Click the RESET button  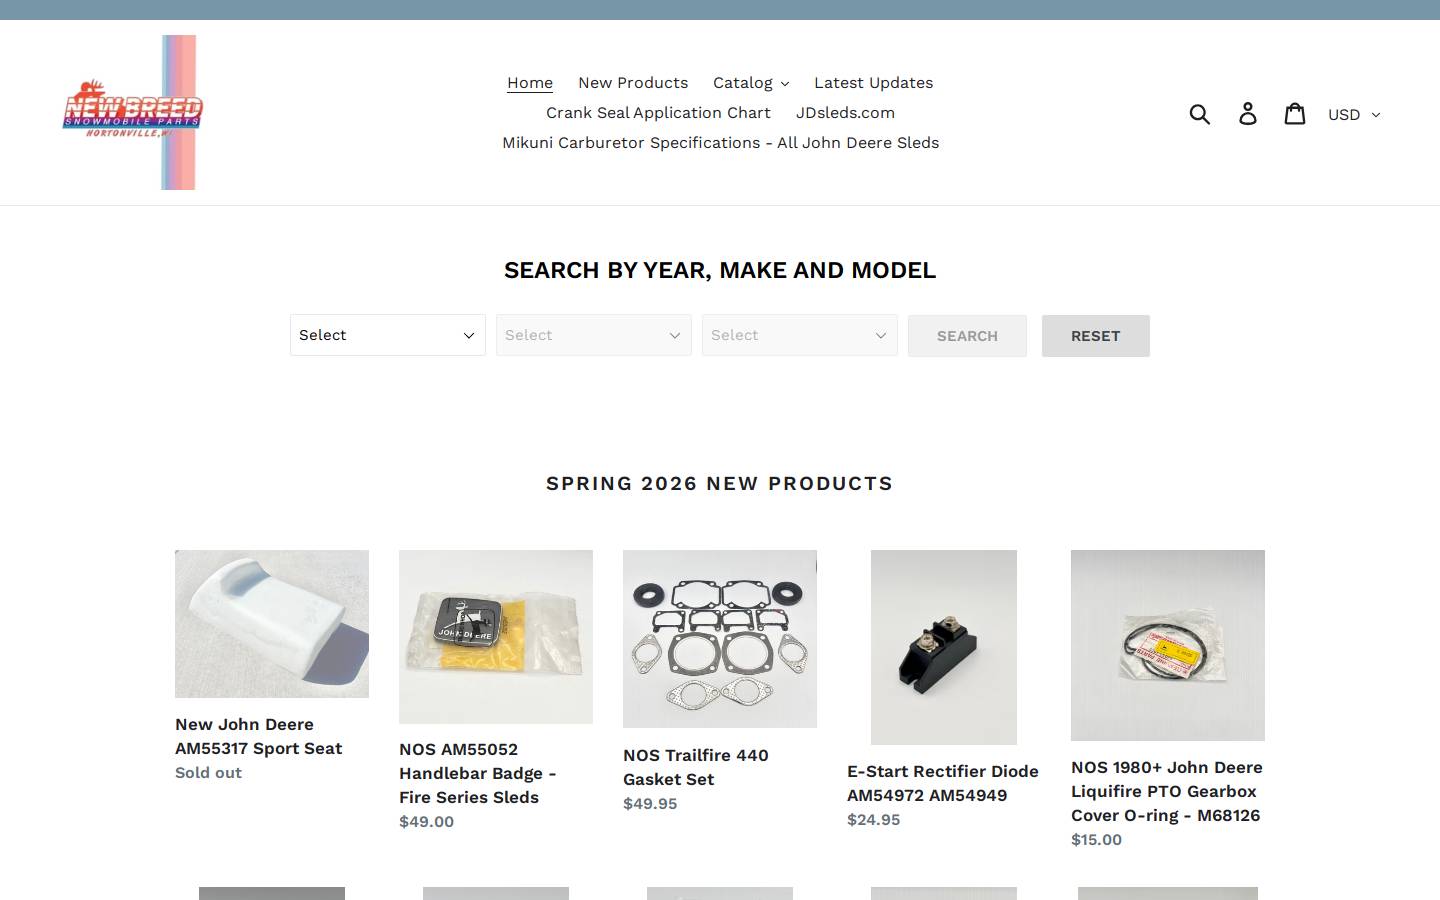1095,336
